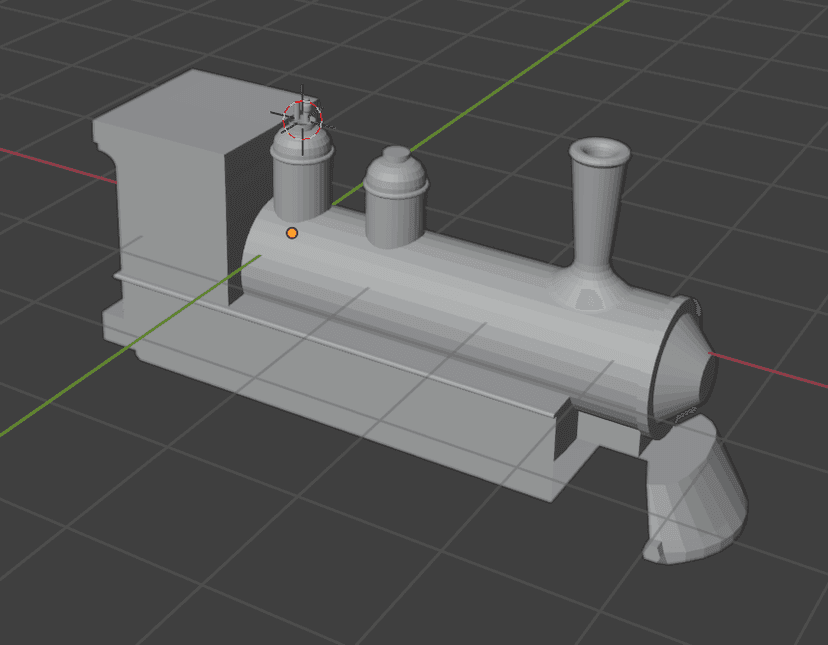Click the smokestack's flared top opening
The image size is (828, 645).
point(599,152)
